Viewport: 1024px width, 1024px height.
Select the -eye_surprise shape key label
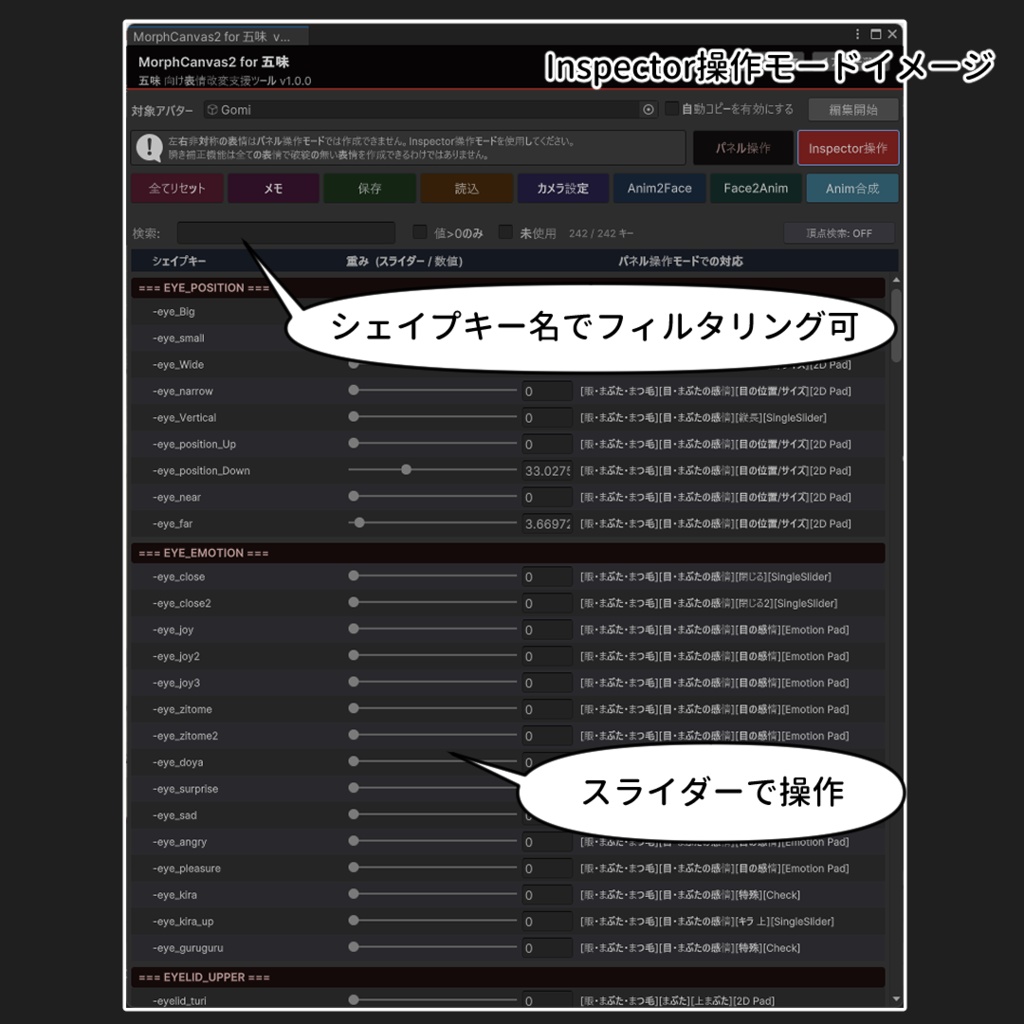(x=185, y=789)
